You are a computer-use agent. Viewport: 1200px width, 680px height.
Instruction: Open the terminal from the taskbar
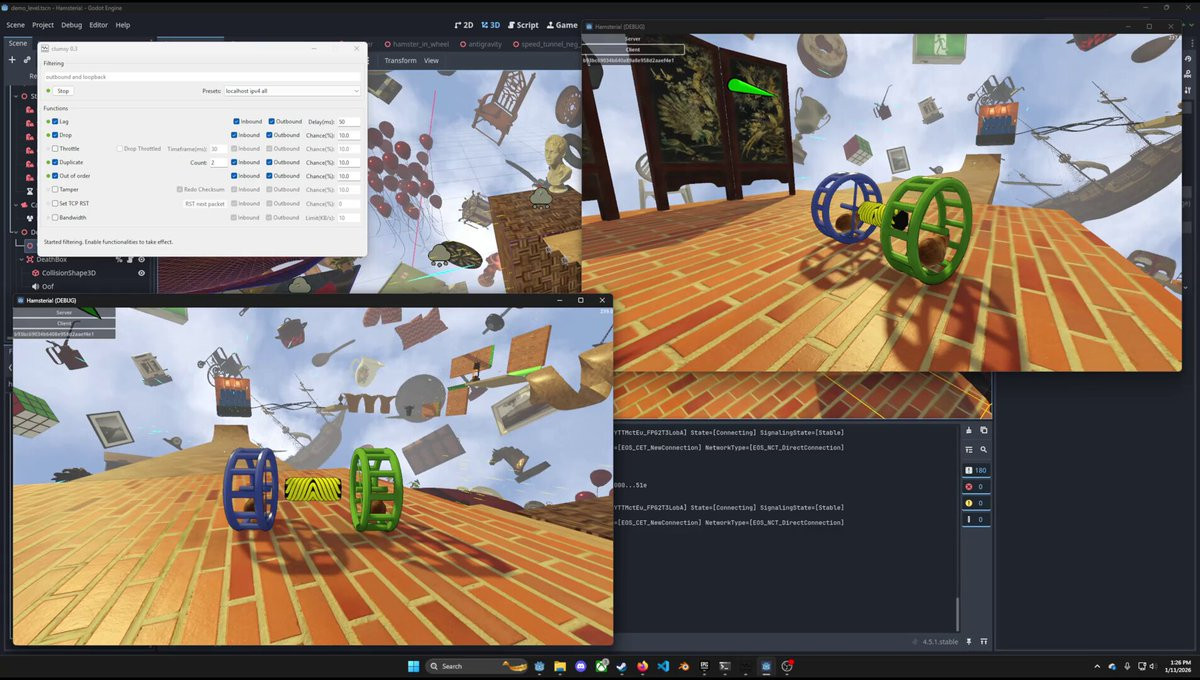[x=725, y=666]
